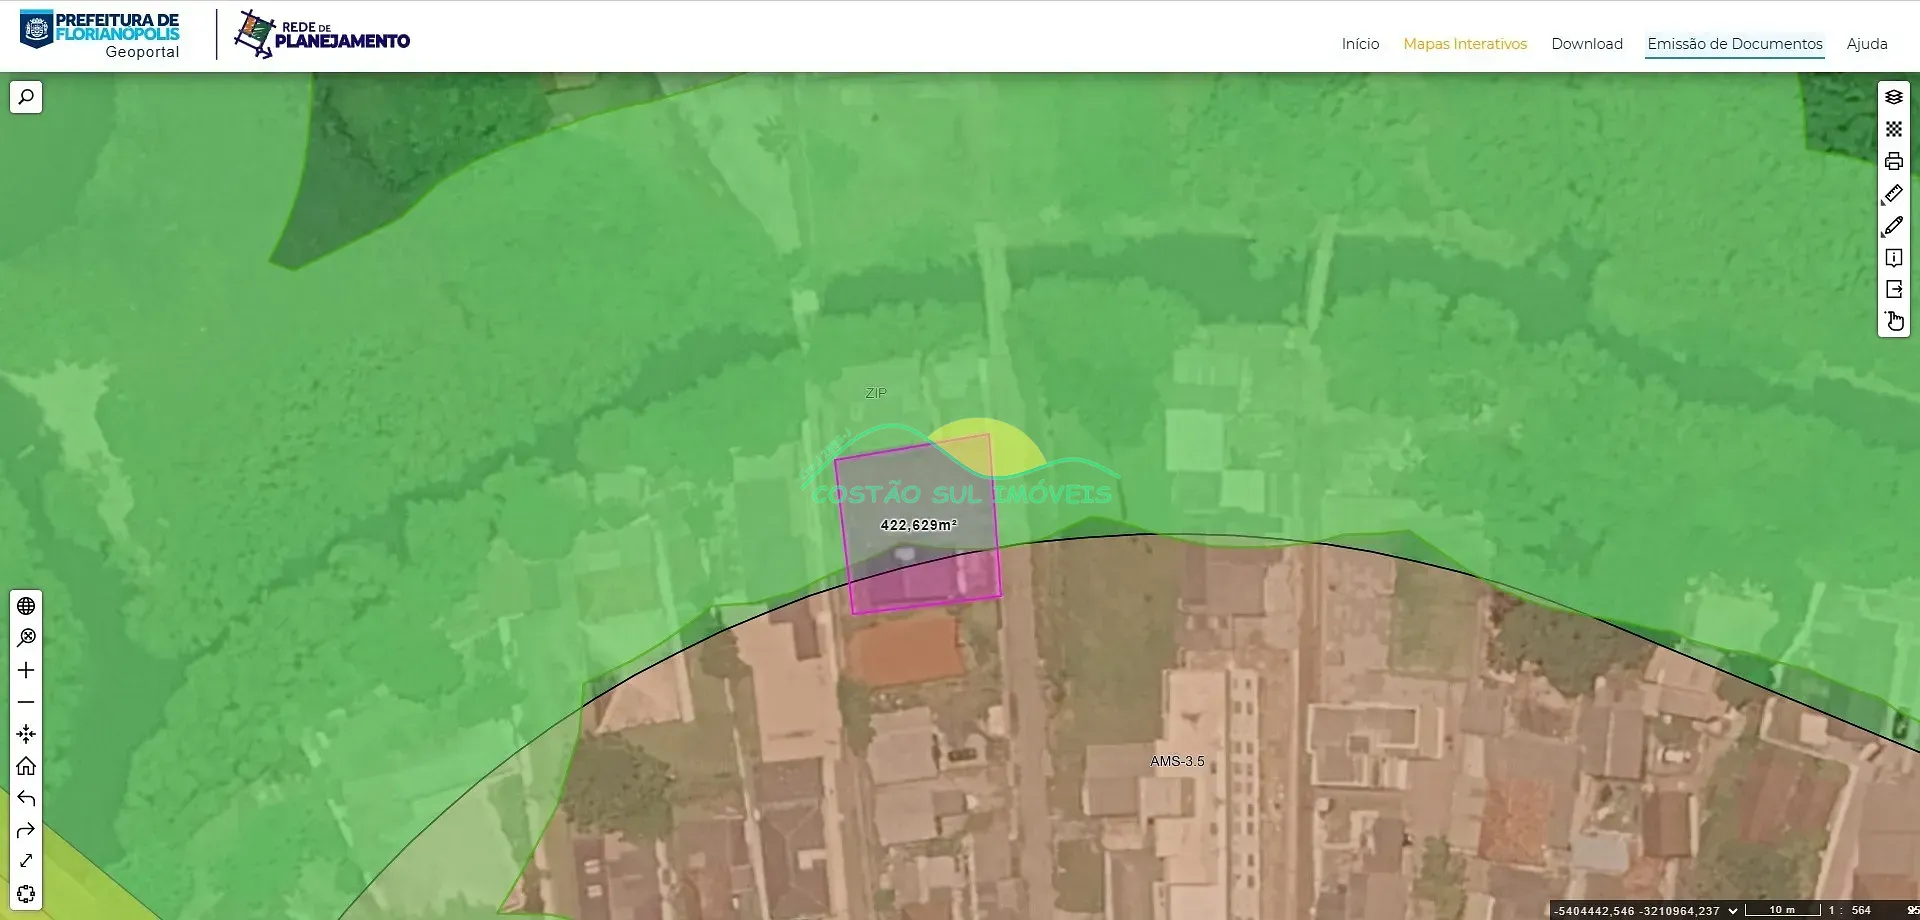Activate the hand select pointer tool

point(1894,321)
